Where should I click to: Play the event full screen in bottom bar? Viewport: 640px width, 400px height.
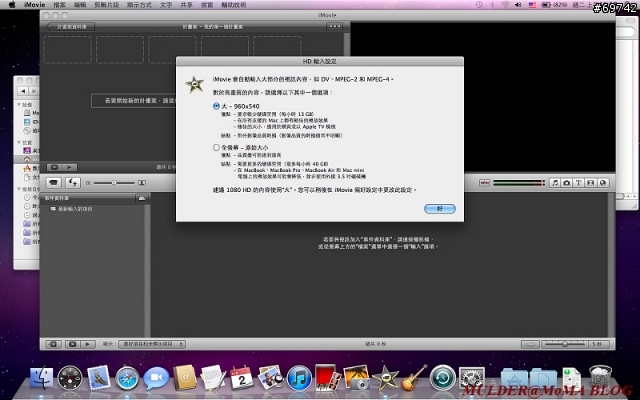coord(73,344)
